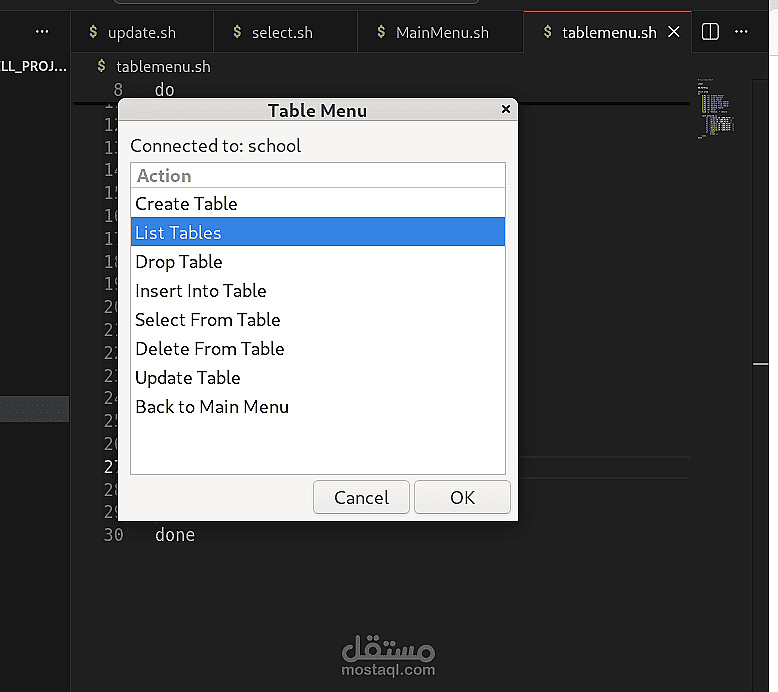
Task: Click the shell icon on MainMenu.sh tab
Action: 381,32
